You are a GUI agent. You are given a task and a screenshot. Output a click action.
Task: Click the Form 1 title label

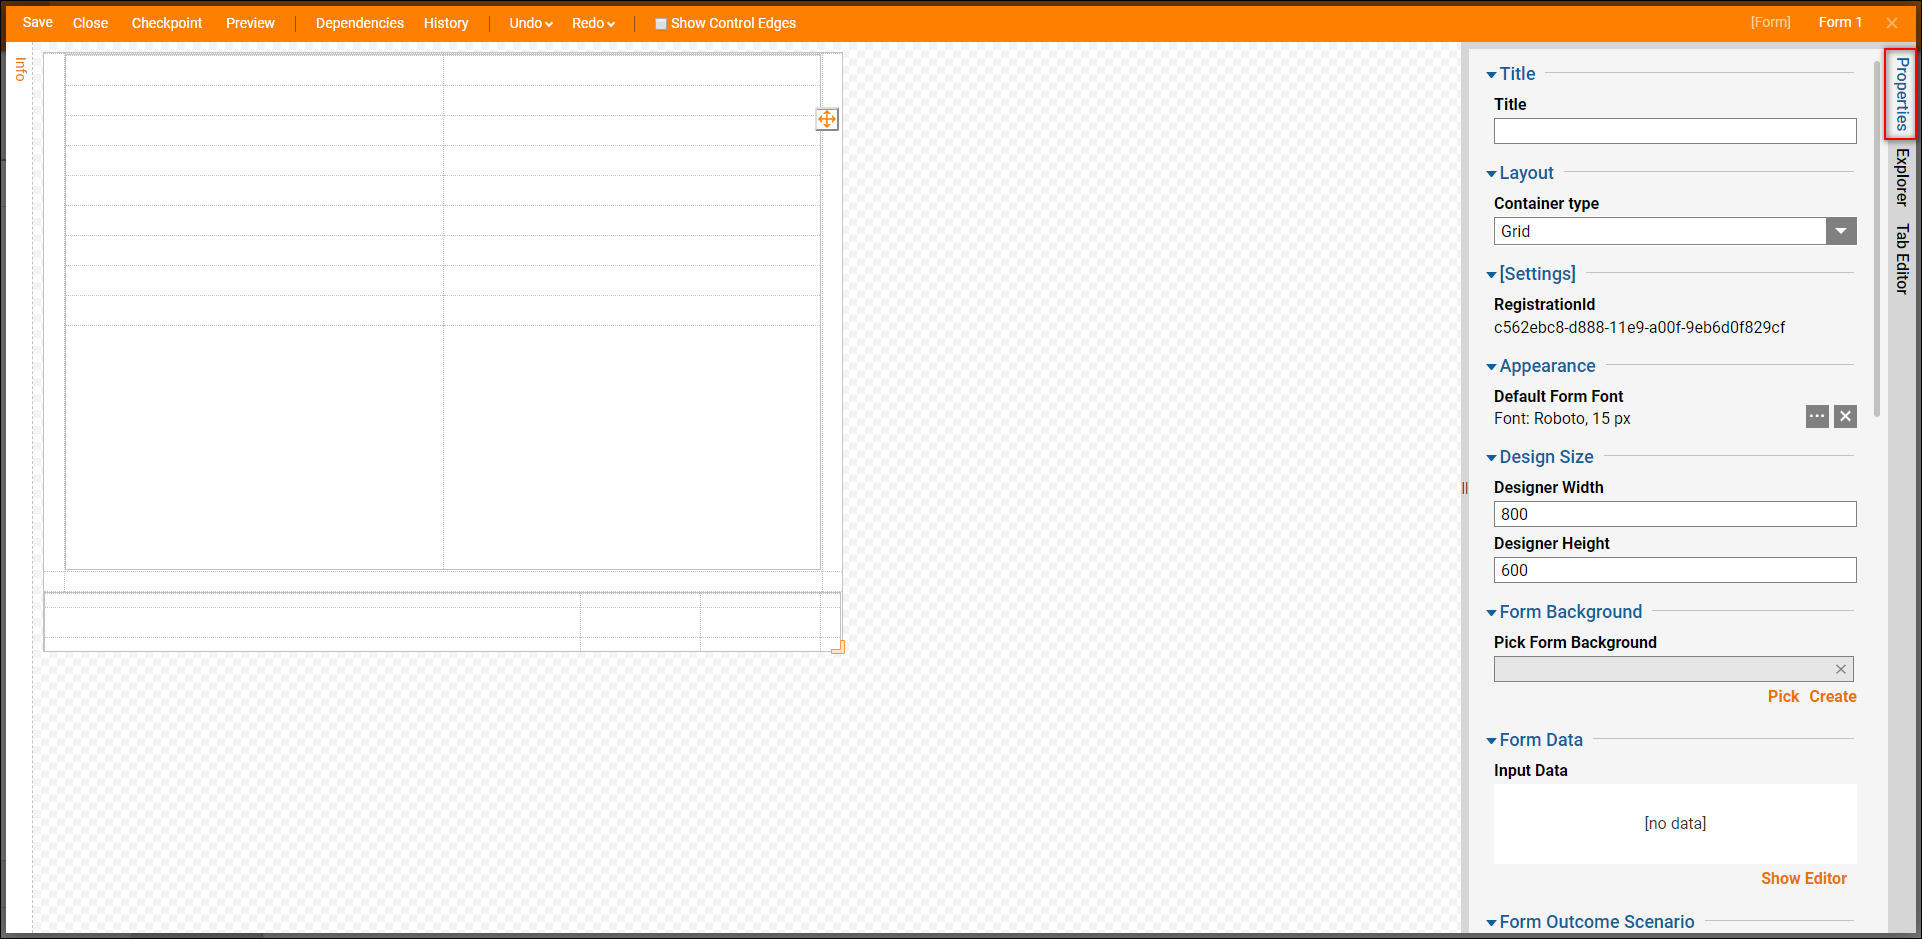1840,22
